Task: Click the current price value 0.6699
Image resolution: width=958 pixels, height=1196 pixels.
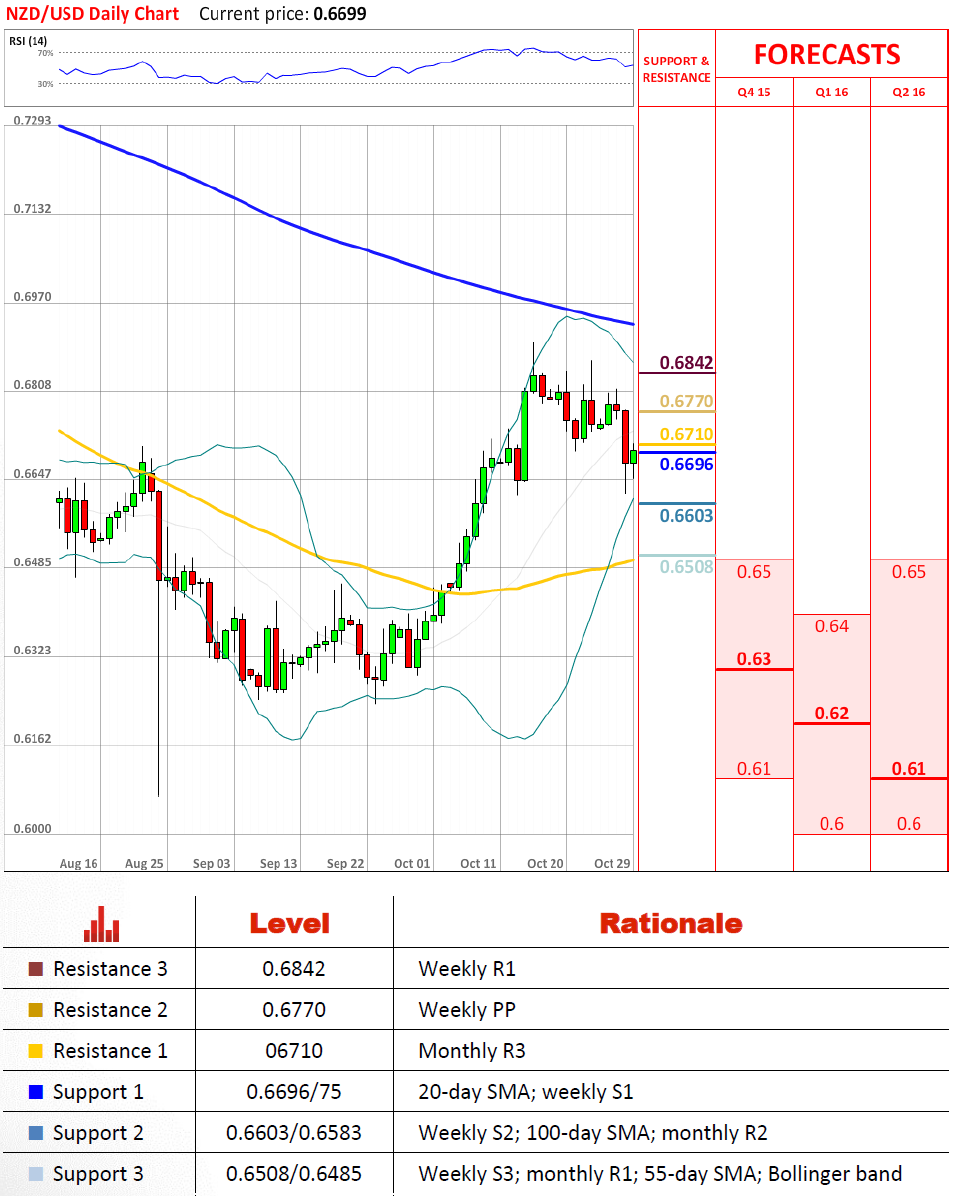Action: point(339,14)
